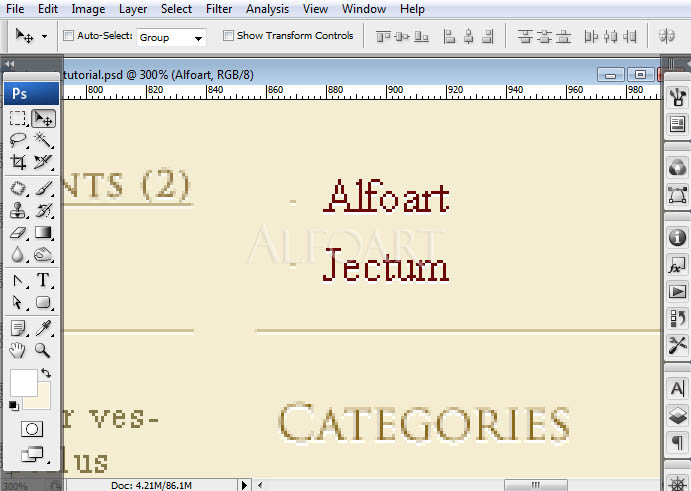The height and width of the screenshot is (491, 691).
Task: Open the Analysis menu
Action: [x=267, y=9]
